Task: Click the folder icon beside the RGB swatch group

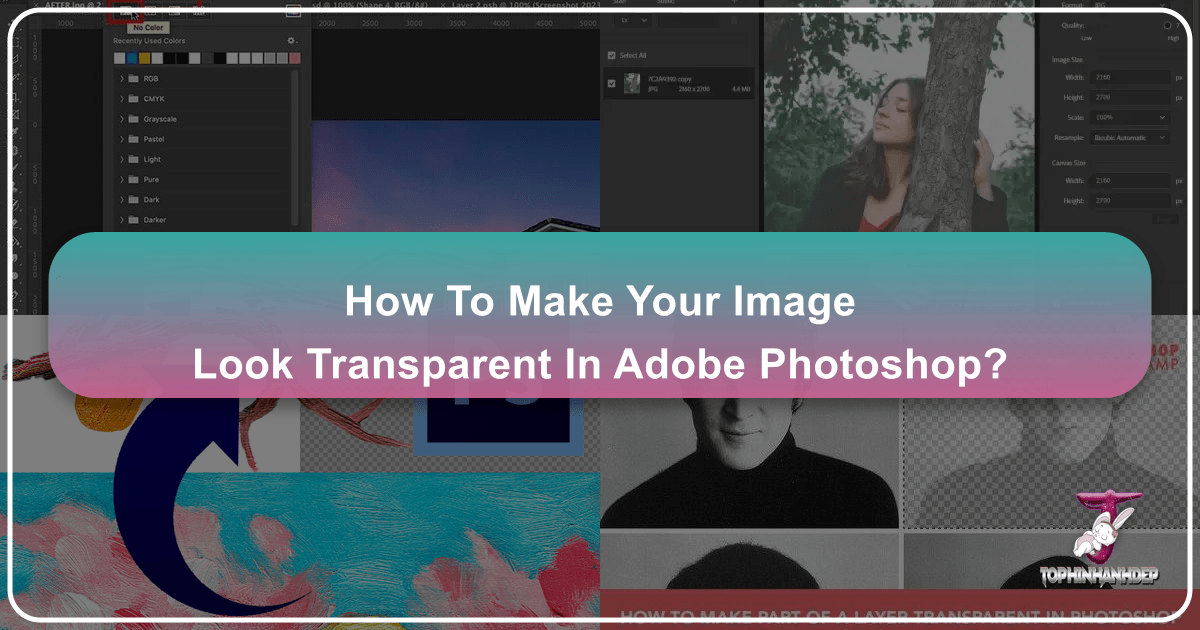Action: tap(134, 78)
